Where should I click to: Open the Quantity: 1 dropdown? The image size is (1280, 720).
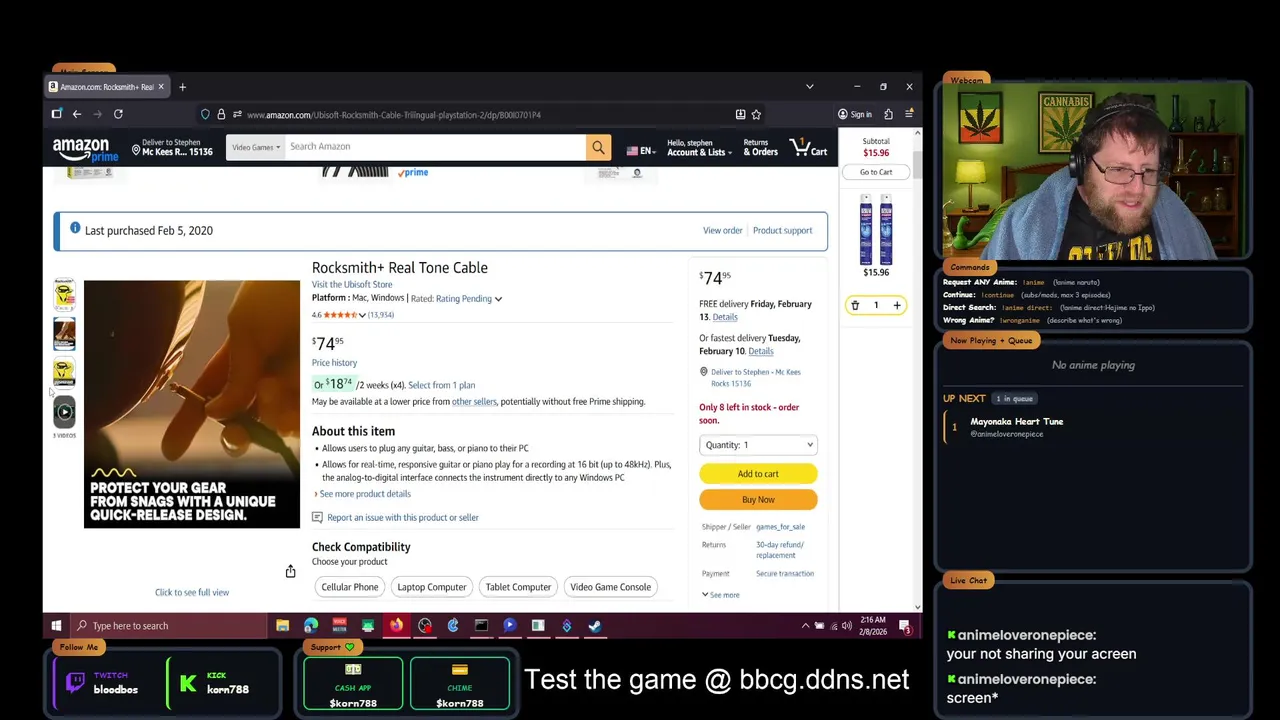tap(758, 445)
